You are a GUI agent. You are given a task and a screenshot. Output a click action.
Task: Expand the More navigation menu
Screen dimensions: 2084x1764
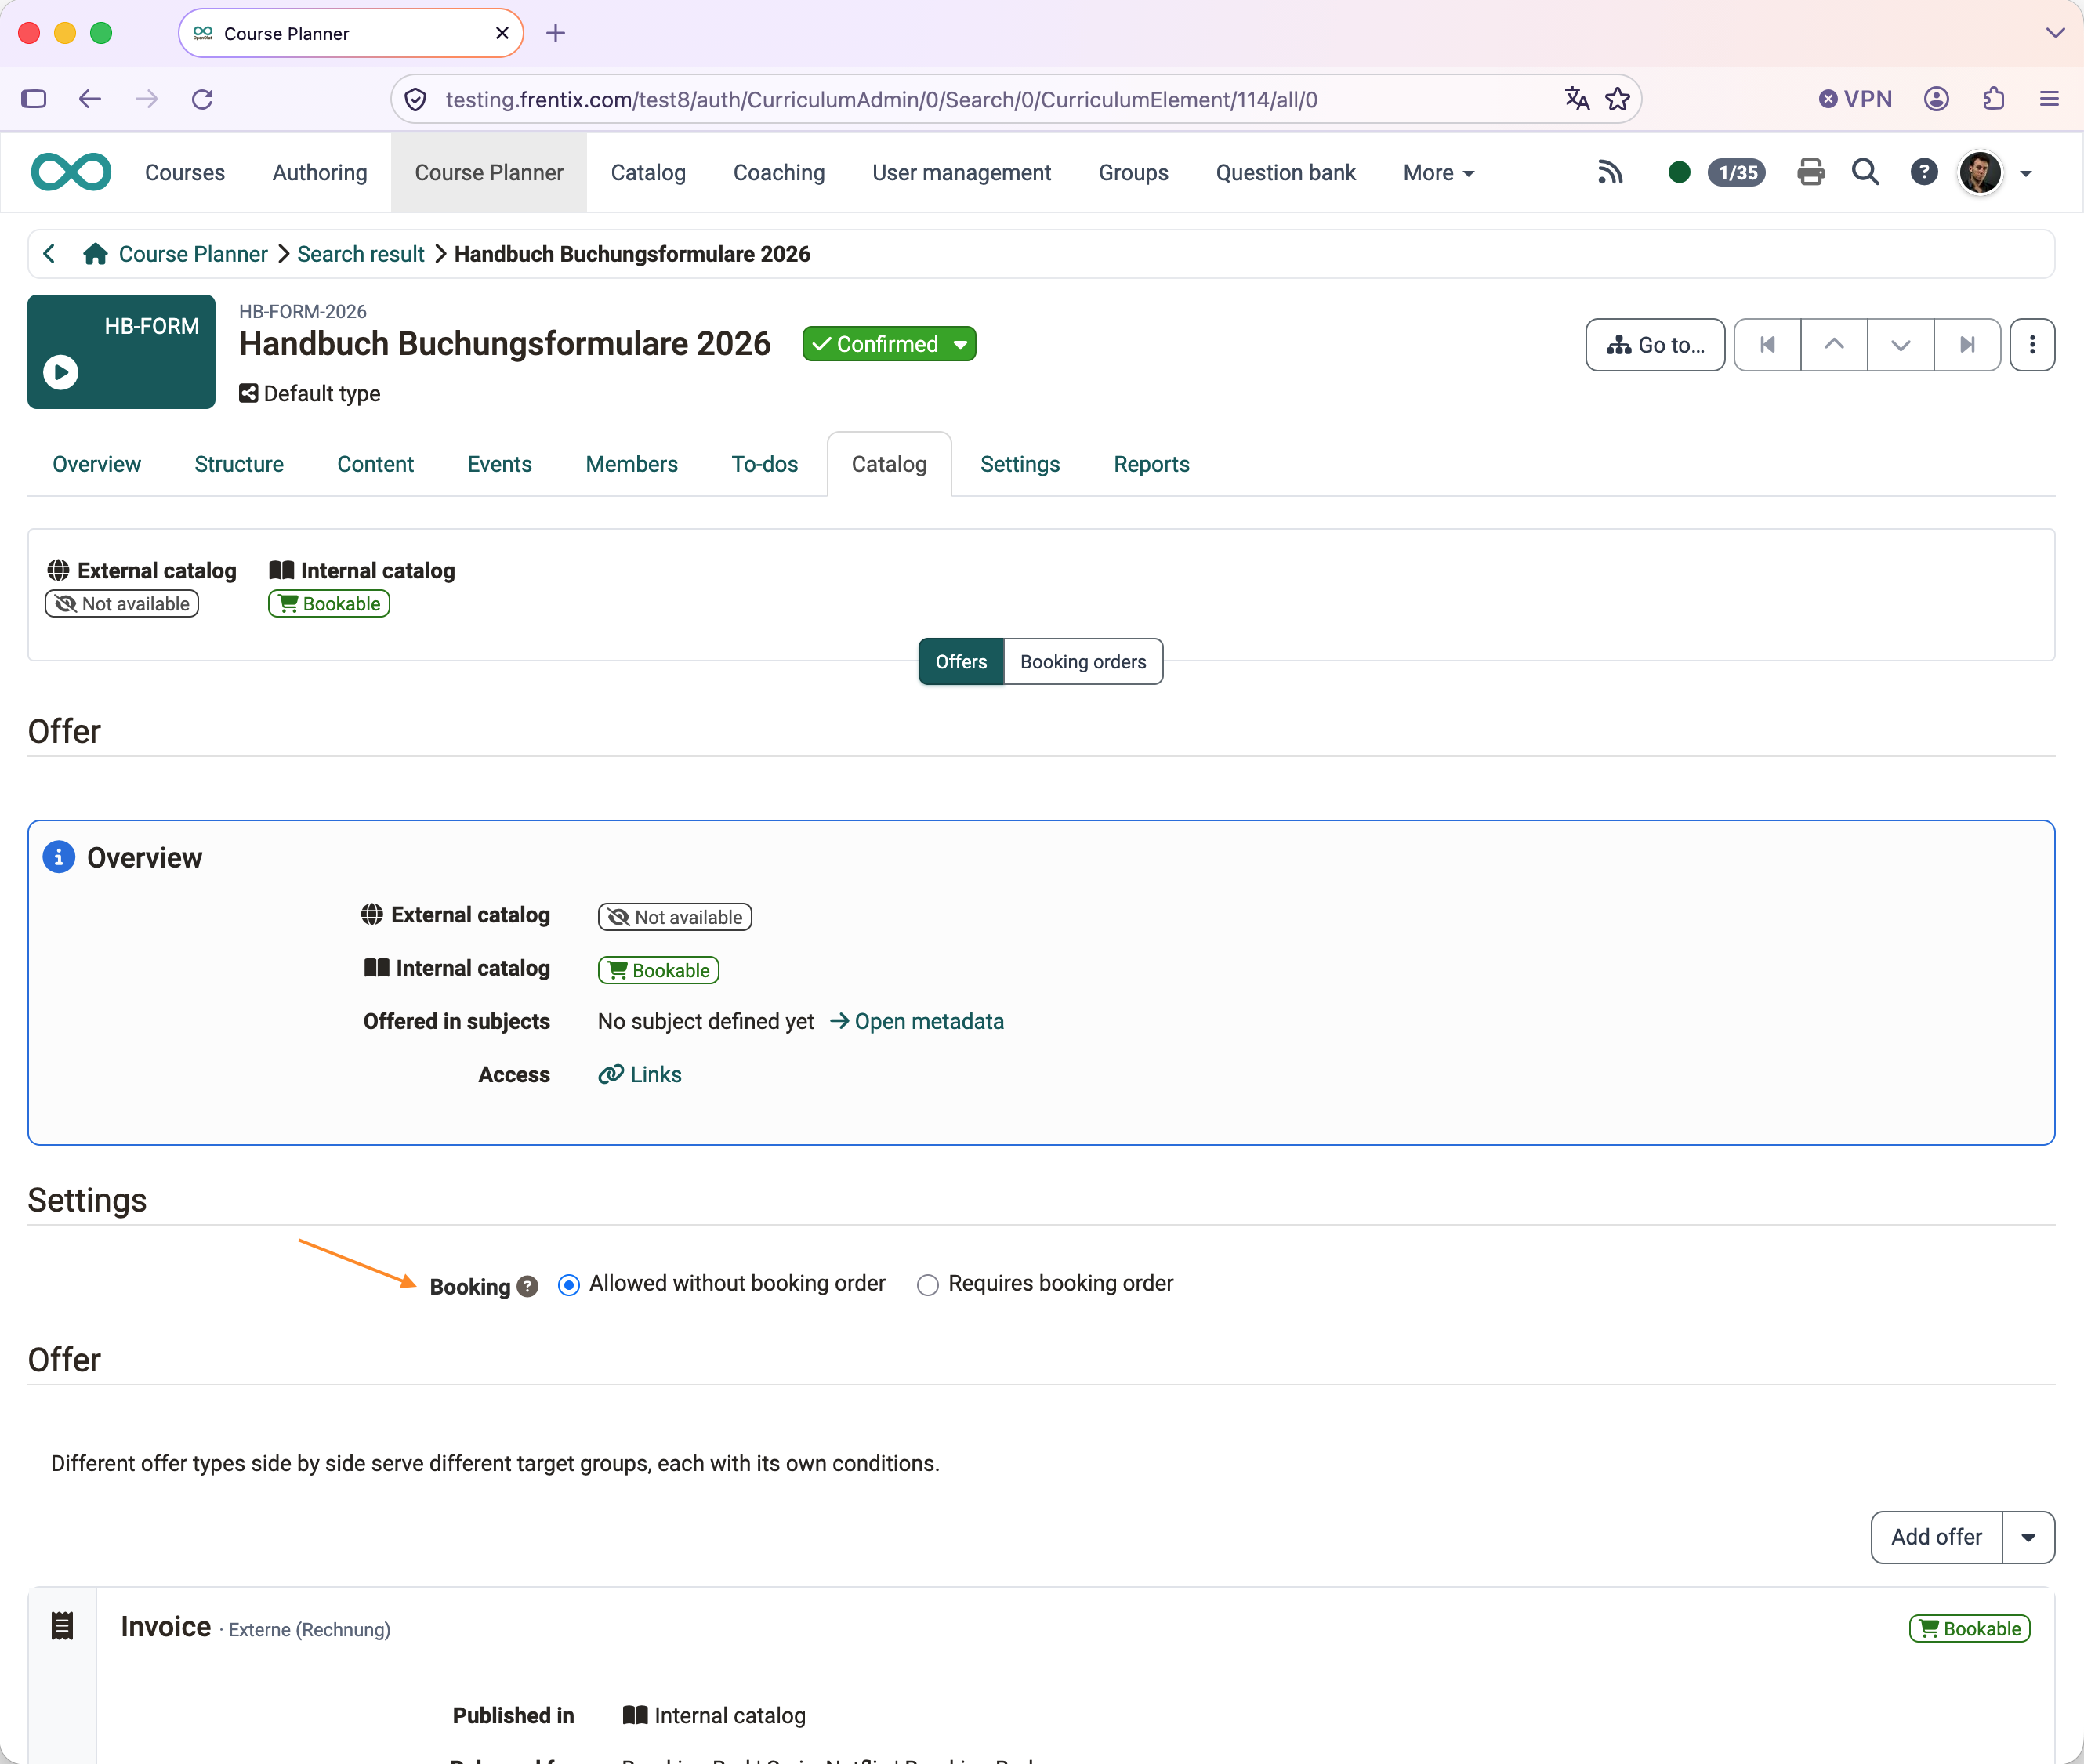tap(1438, 173)
